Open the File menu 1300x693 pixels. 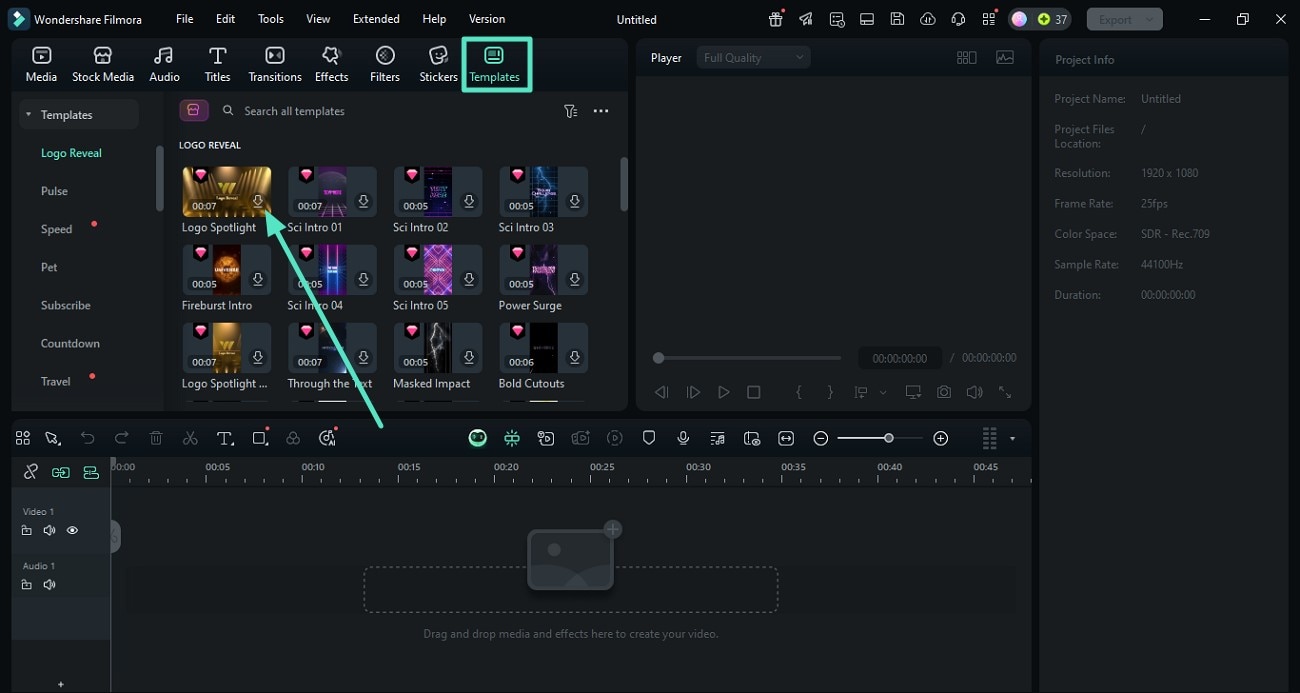[x=185, y=19]
